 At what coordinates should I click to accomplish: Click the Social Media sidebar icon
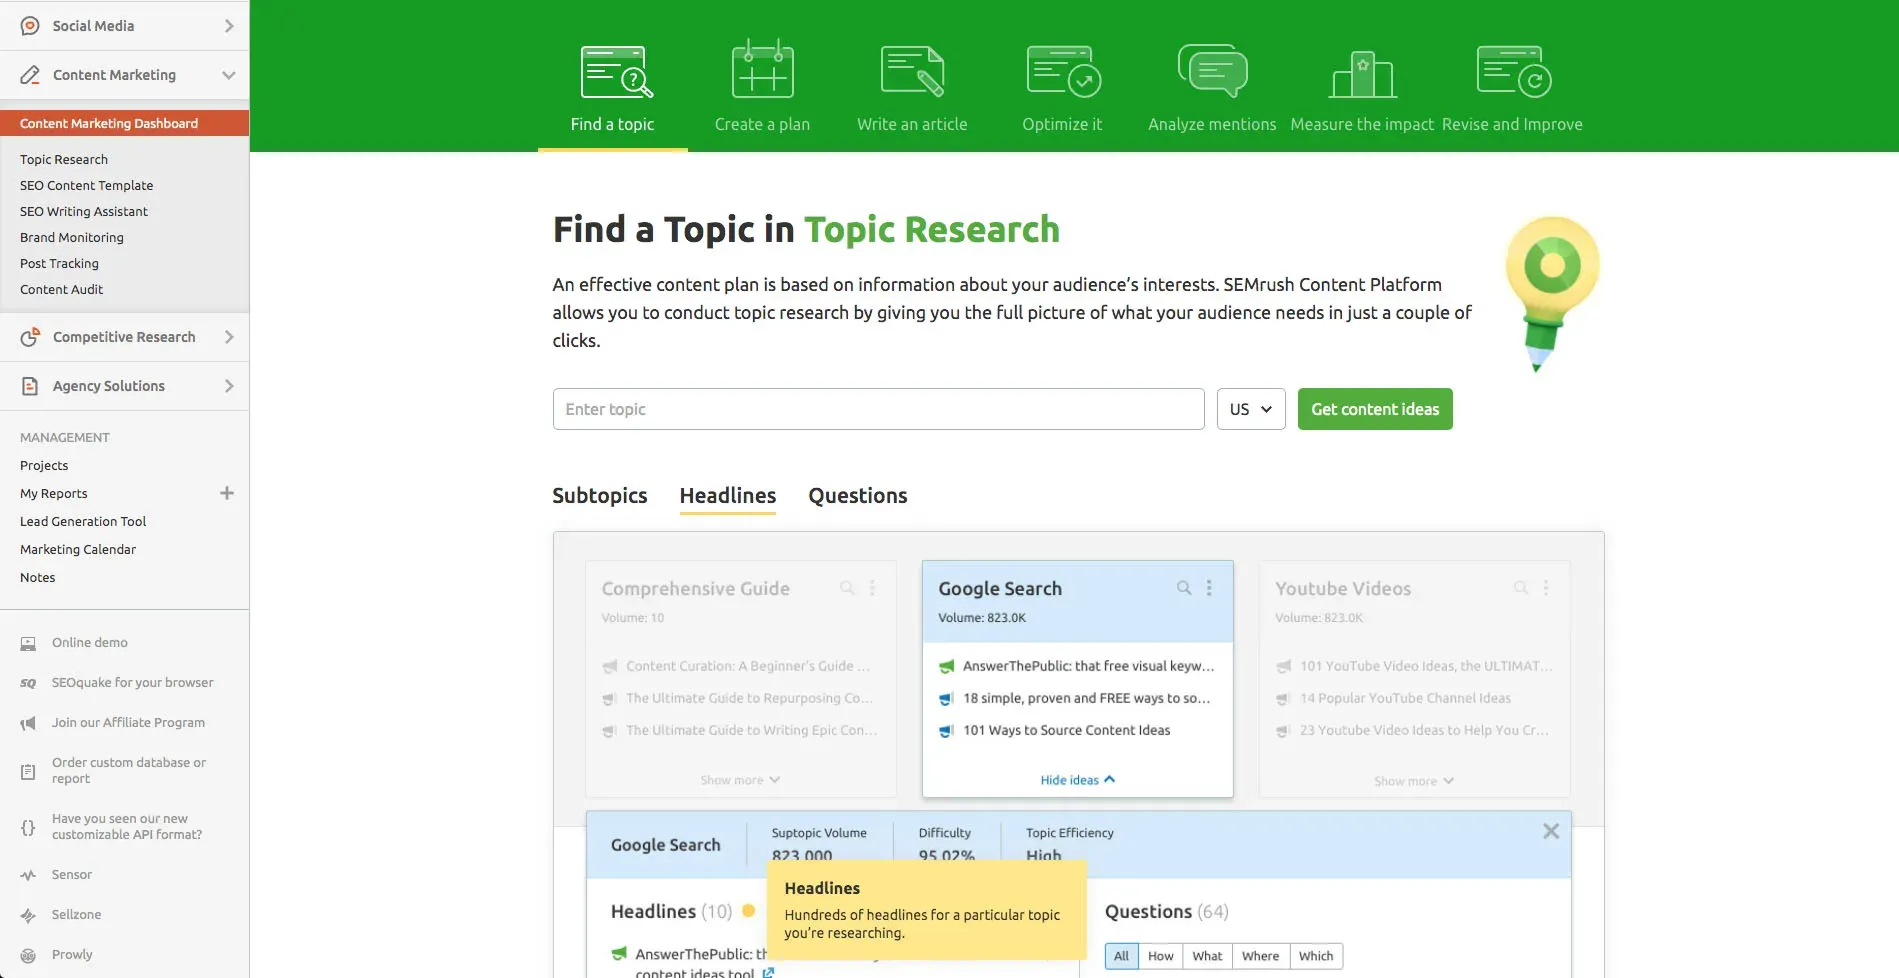pyautogui.click(x=30, y=26)
